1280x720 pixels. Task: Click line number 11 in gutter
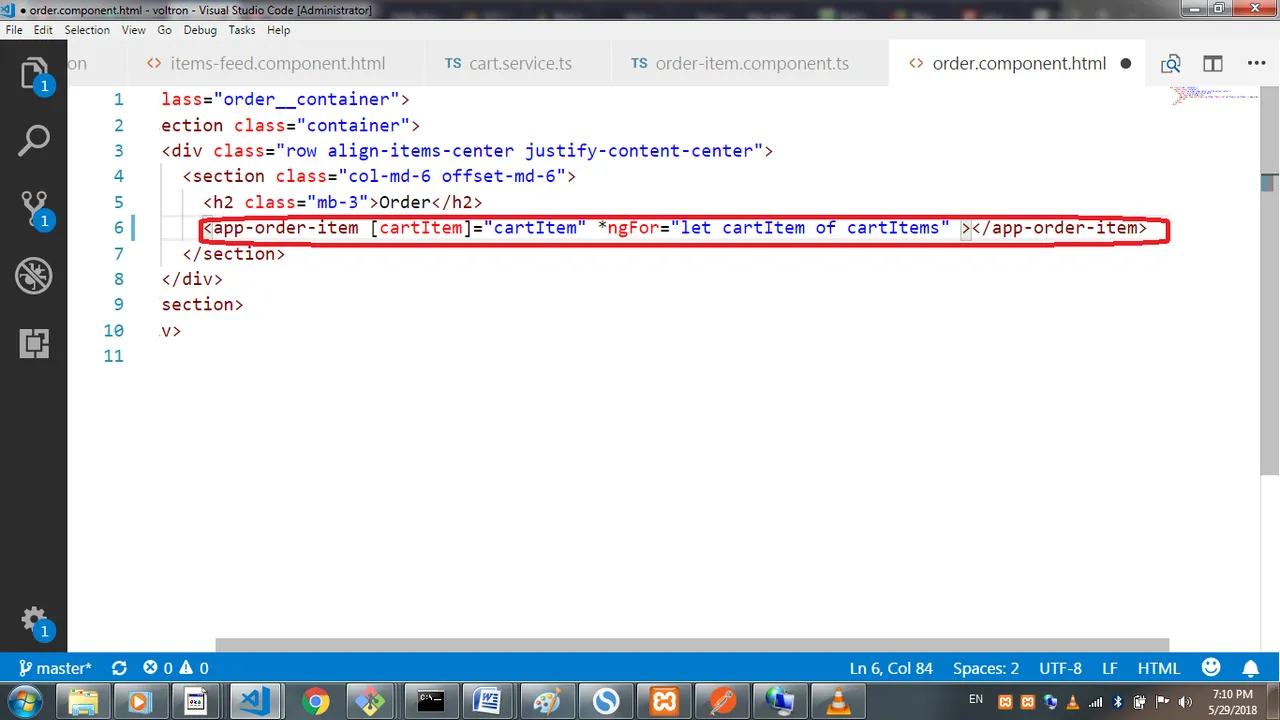pyautogui.click(x=113, y=356)
